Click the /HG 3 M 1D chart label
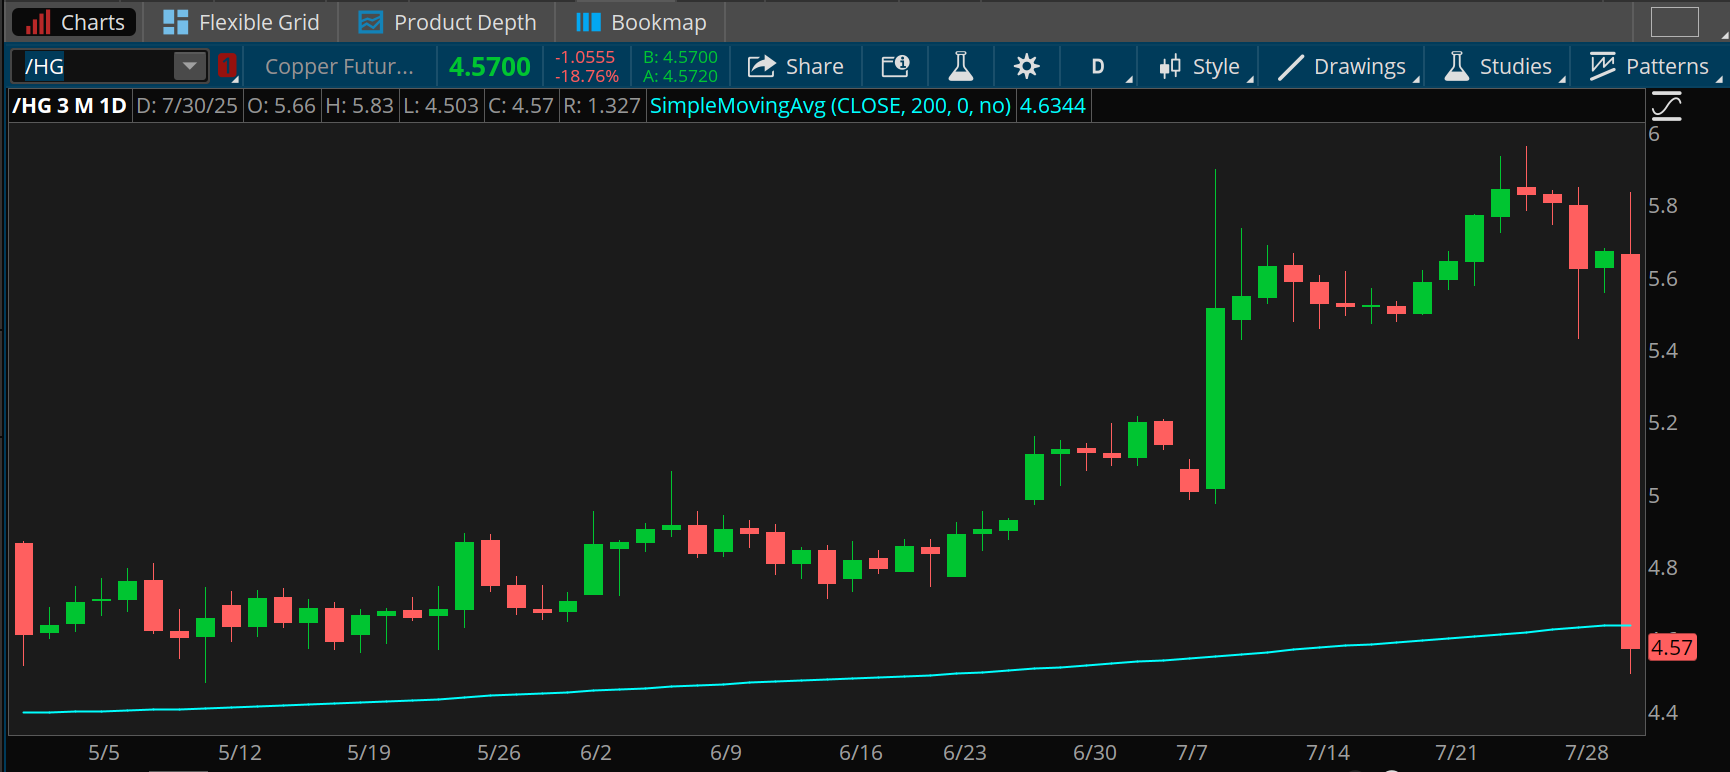Image resolution: width=1730 pixels, height=772 pixels. [x=70, y=106]
